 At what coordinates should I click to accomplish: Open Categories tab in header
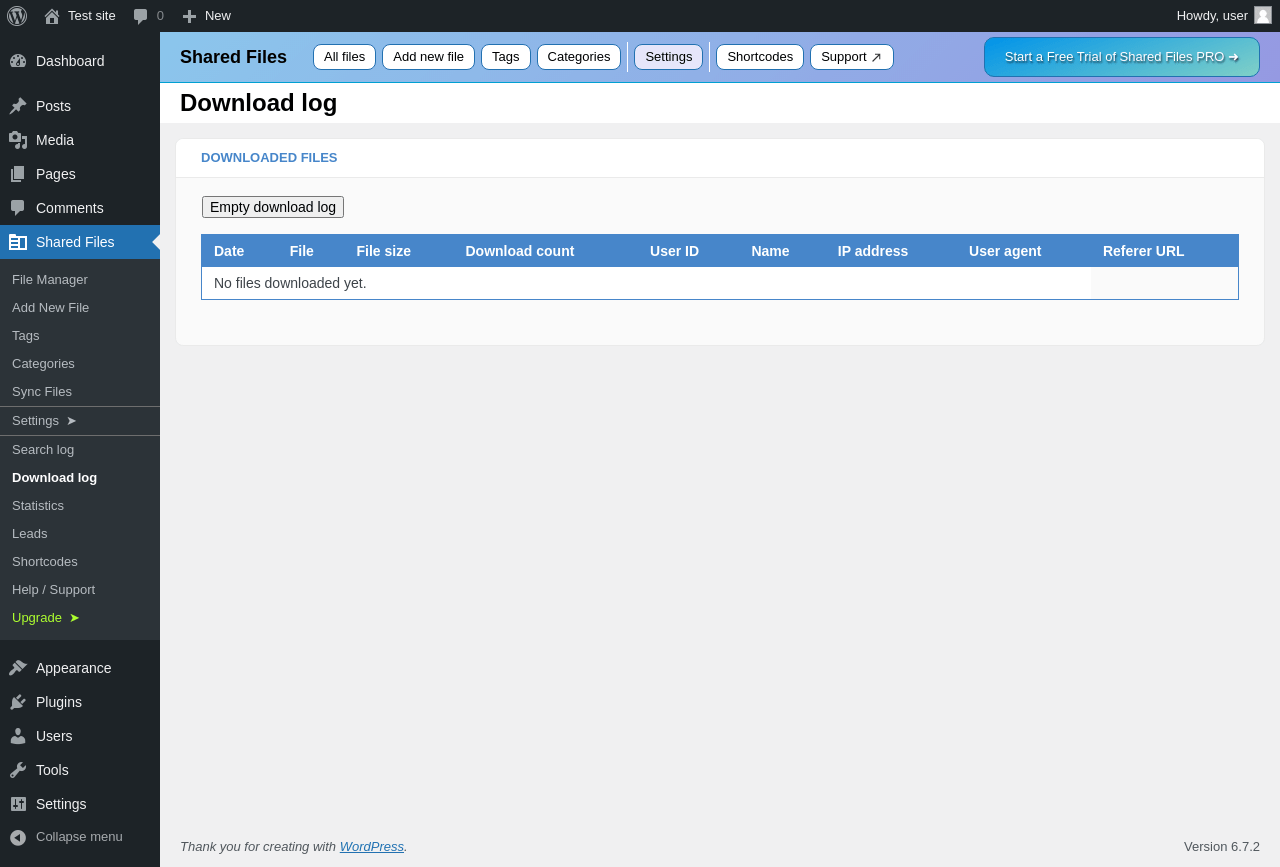(579, 57)
